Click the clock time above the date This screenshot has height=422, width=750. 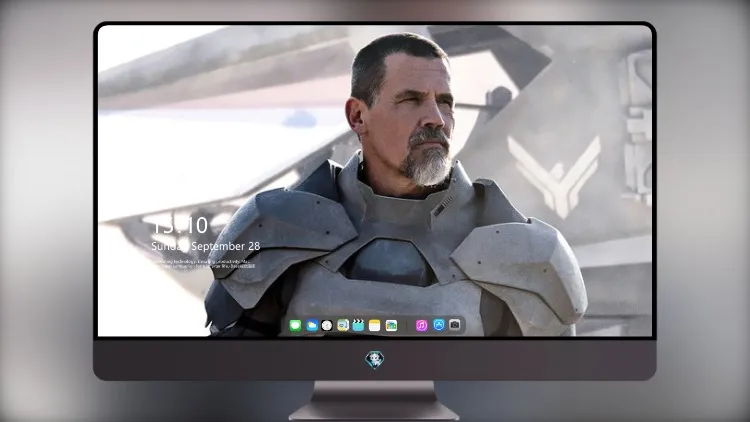tap(180, 225)
